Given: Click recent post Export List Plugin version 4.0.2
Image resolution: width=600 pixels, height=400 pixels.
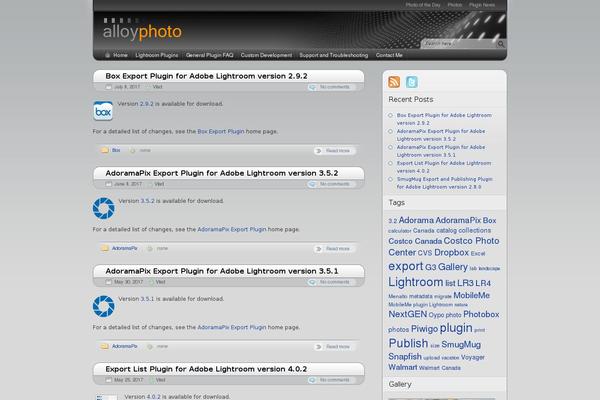Looking at the screenshot, I should (443, 167).
